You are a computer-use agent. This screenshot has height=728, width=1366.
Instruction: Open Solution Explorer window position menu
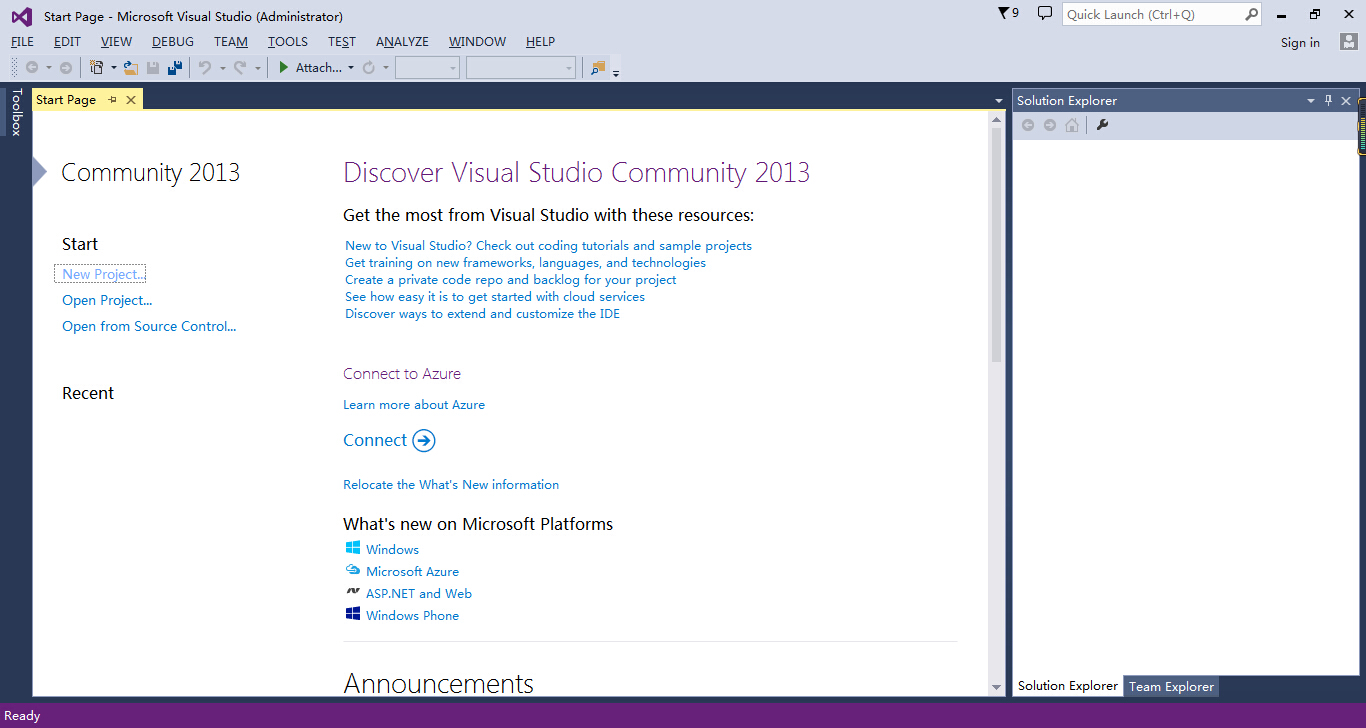(x=1311, y=101)
